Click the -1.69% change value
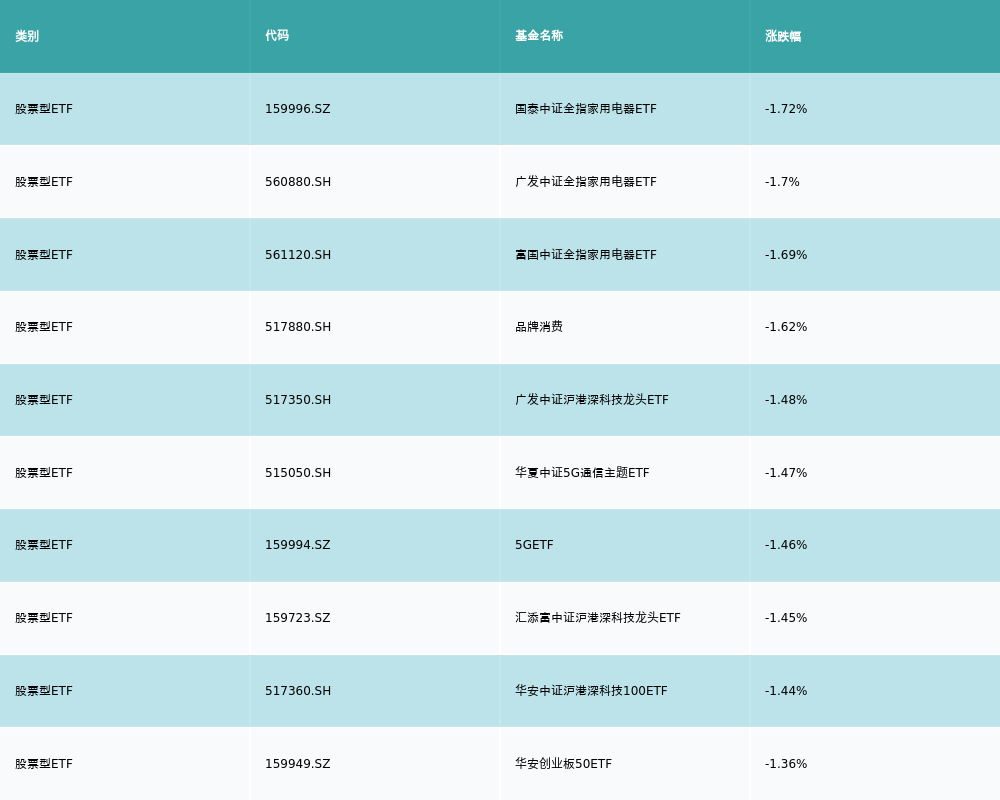This screenshot has height=800, width=1000. [x=786, y=255]
